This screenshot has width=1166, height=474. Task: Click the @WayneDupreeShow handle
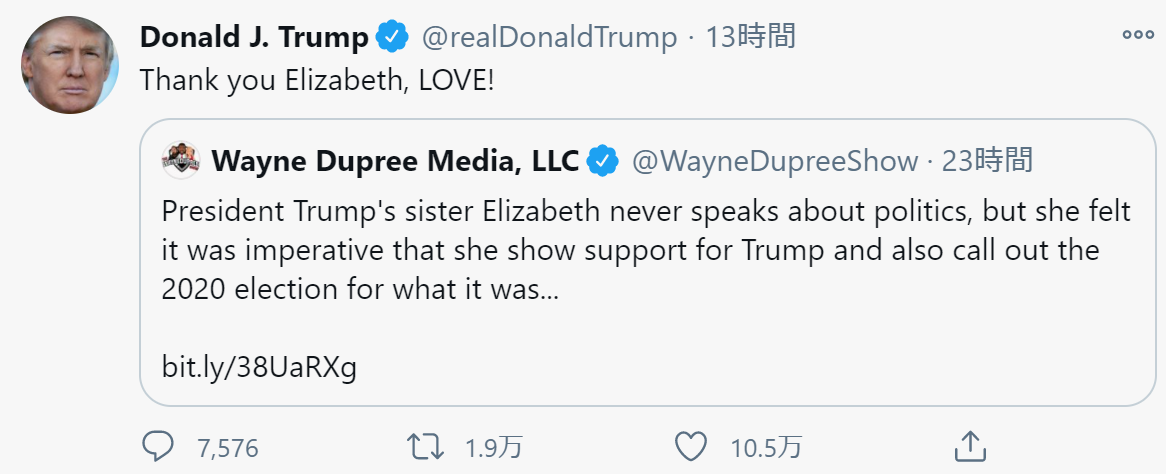(x=775, y=161)
